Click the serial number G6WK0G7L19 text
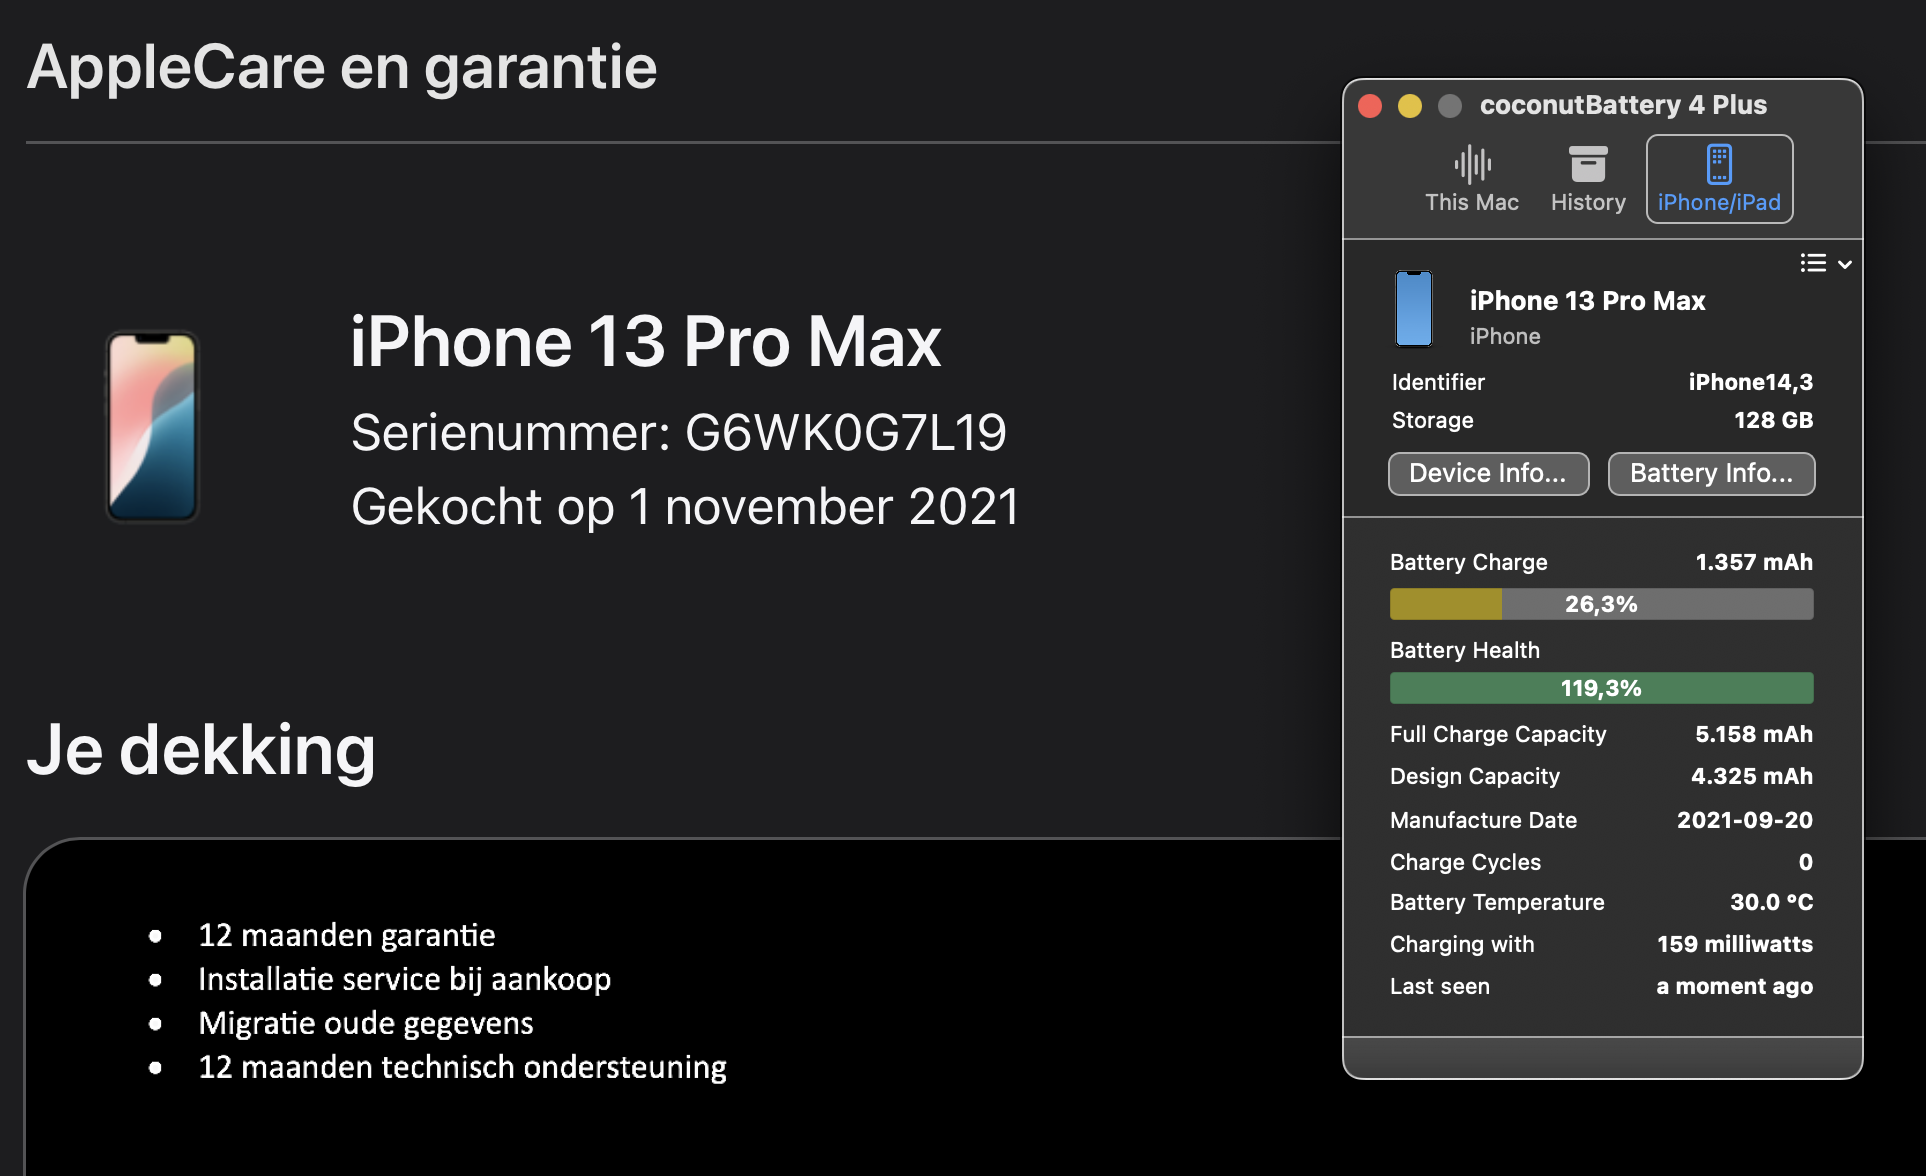Screen dimensions: 1926x1176 tap(844, 433)
